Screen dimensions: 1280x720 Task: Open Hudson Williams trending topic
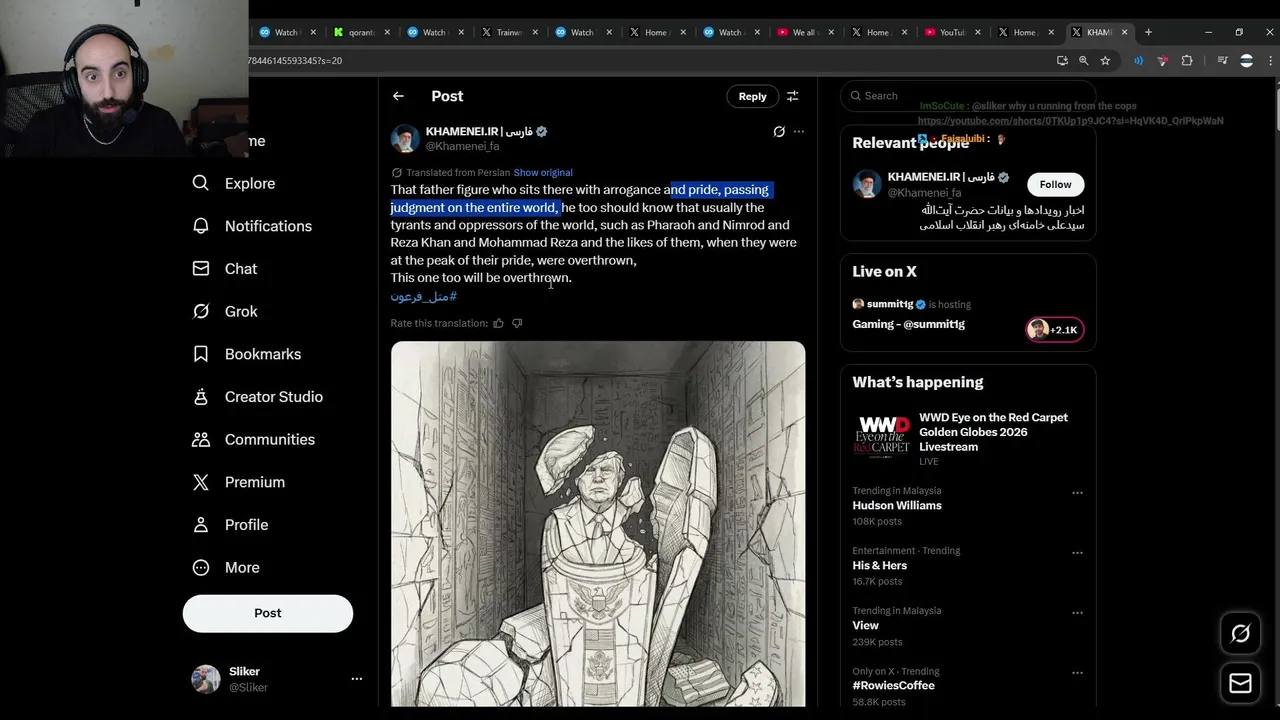pos(897,506)
